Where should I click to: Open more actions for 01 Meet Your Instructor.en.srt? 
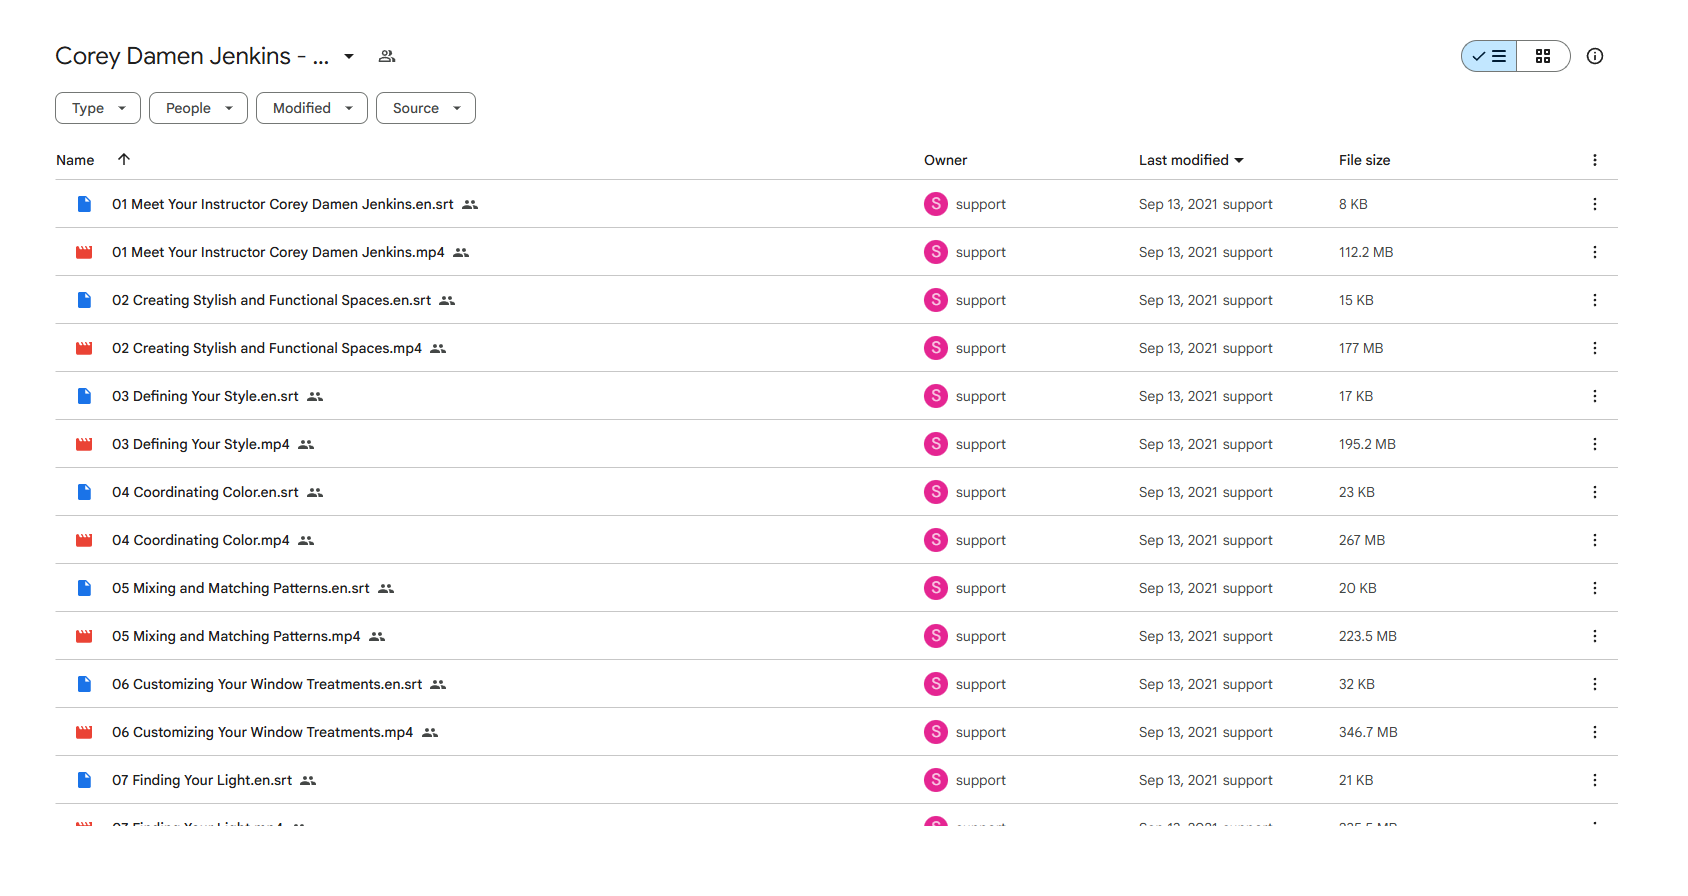pyautogui.click(x=1595, y=204)
